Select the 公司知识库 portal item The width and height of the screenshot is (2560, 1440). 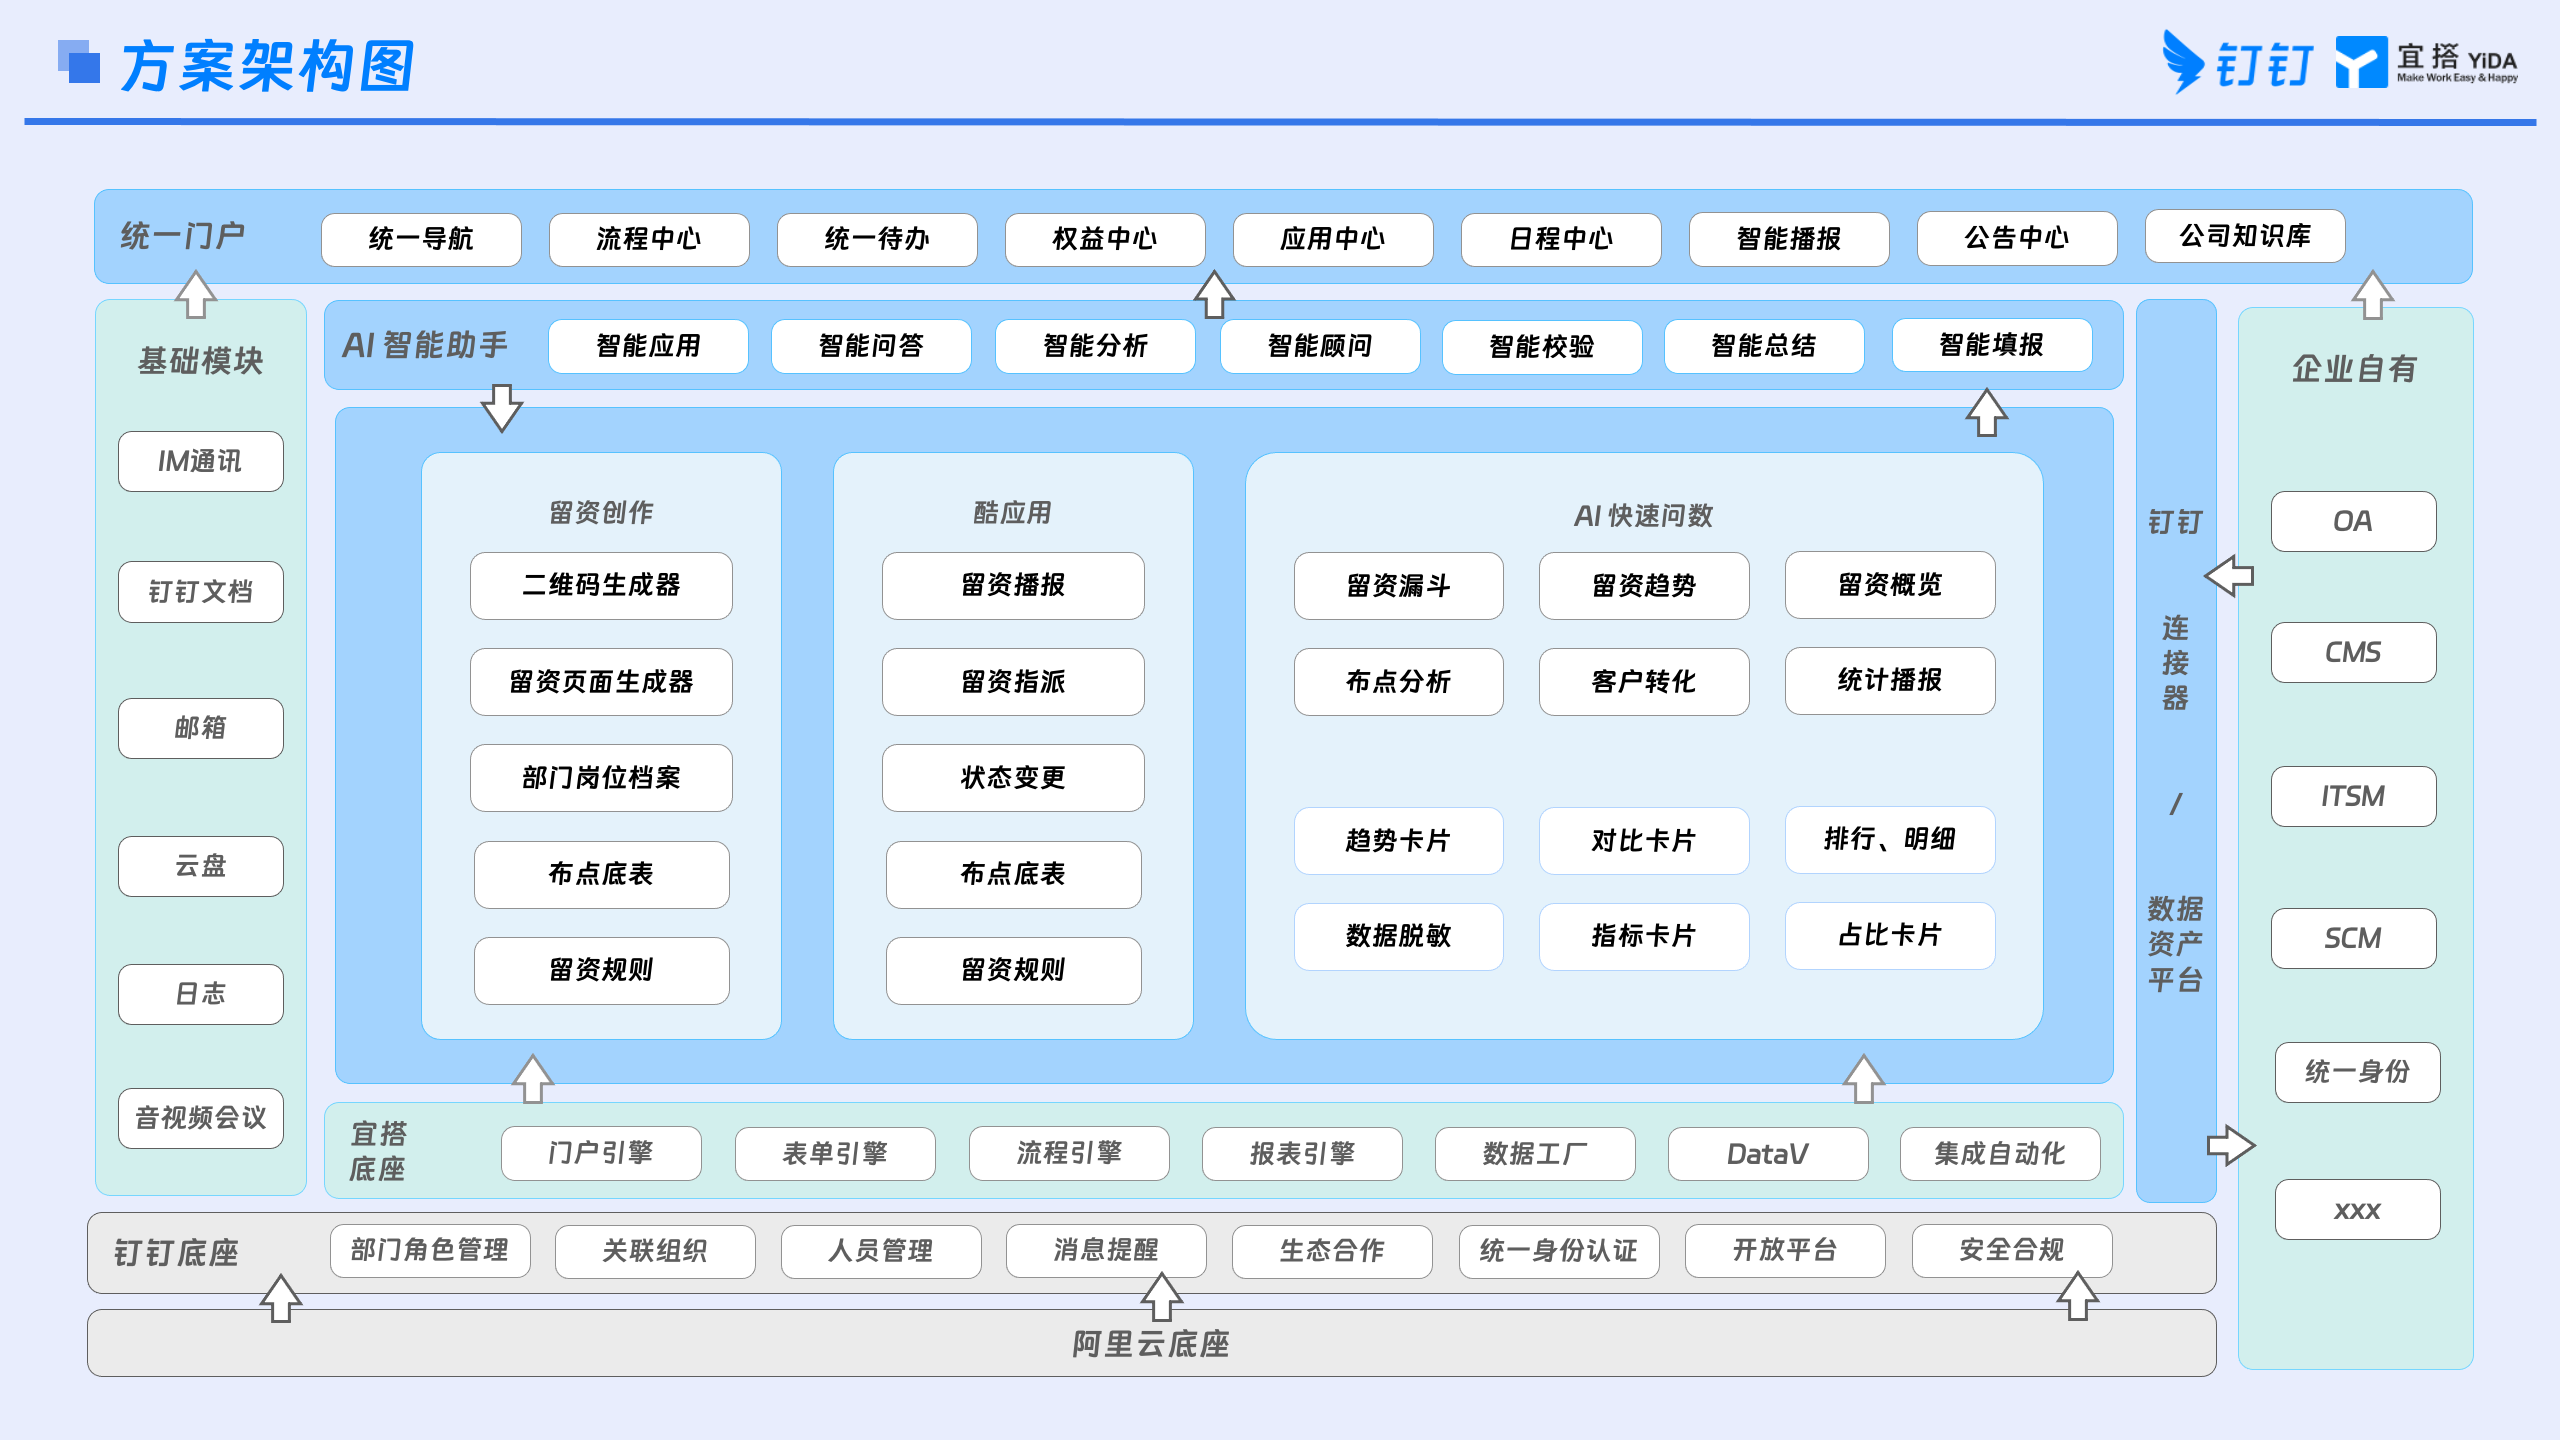2245,236
